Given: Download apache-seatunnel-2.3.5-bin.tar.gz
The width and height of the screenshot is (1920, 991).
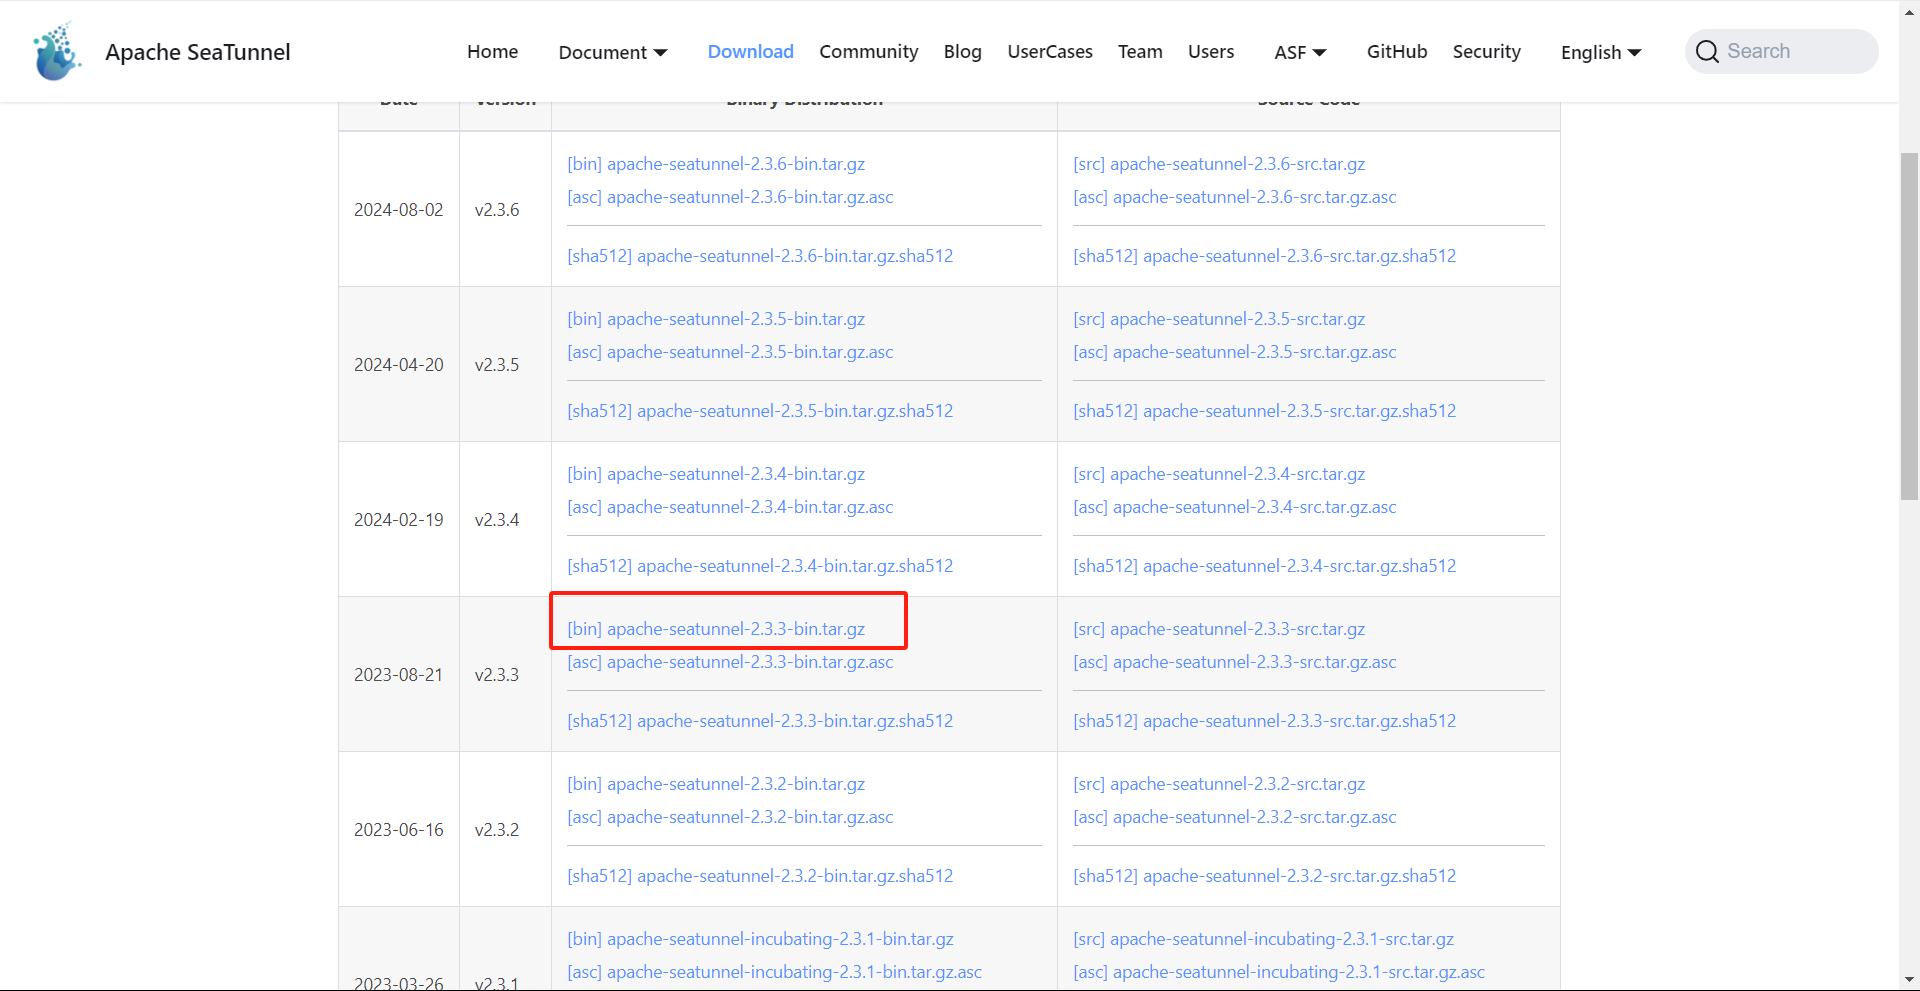Looking at the screenshot, I should [x=716, y=319].
